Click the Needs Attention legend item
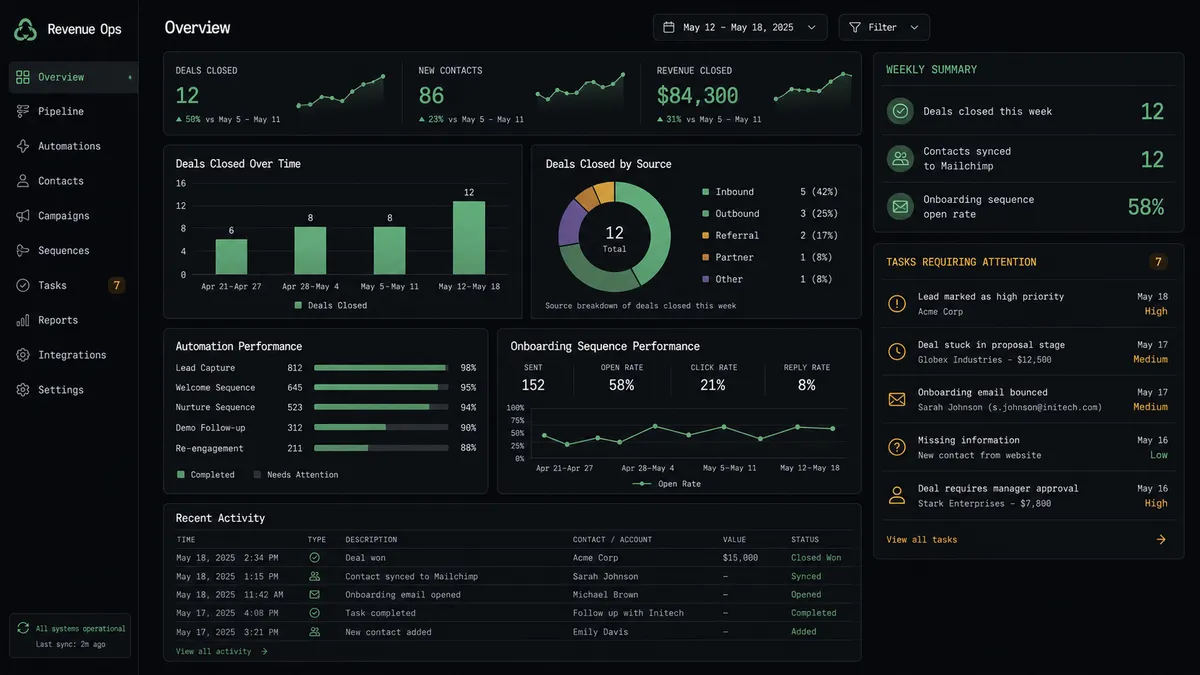1200x675 pixels. (296, 475)
